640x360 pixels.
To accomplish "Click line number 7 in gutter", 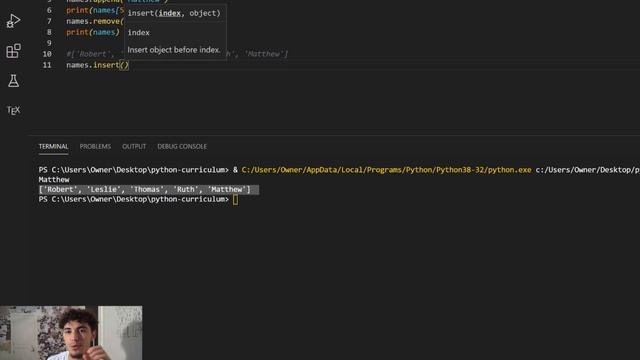I will [x=49, y=21].
